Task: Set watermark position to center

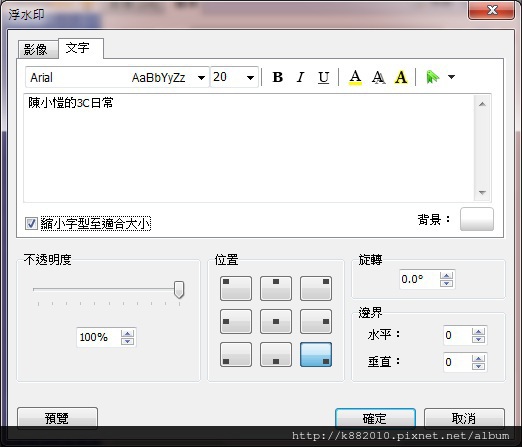Action: (276, 321)
